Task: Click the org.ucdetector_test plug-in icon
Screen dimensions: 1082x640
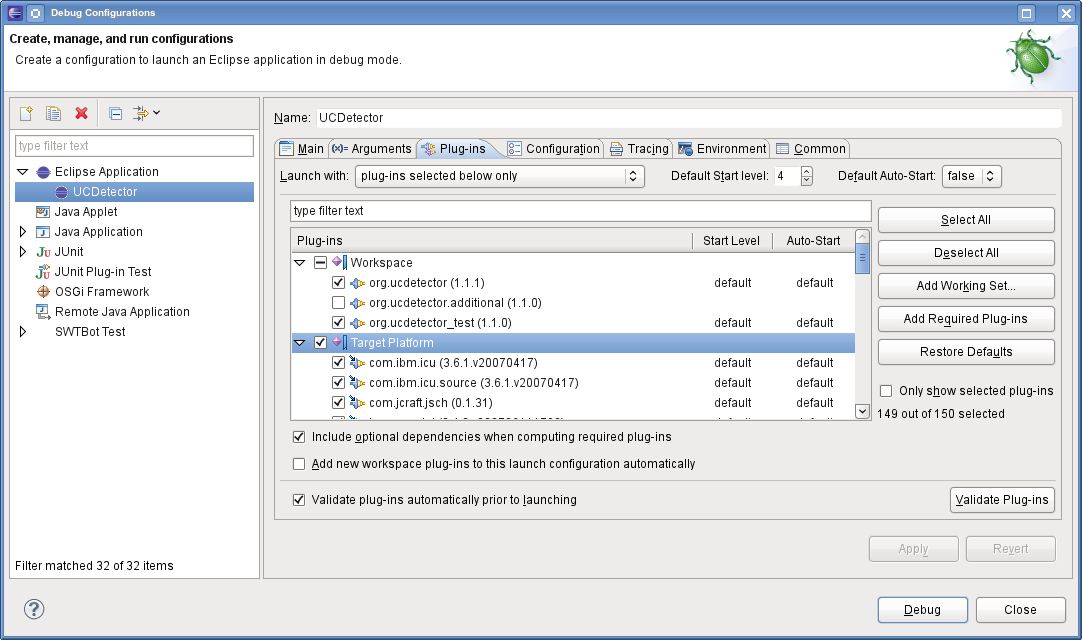Action: [x=357, y=323]
